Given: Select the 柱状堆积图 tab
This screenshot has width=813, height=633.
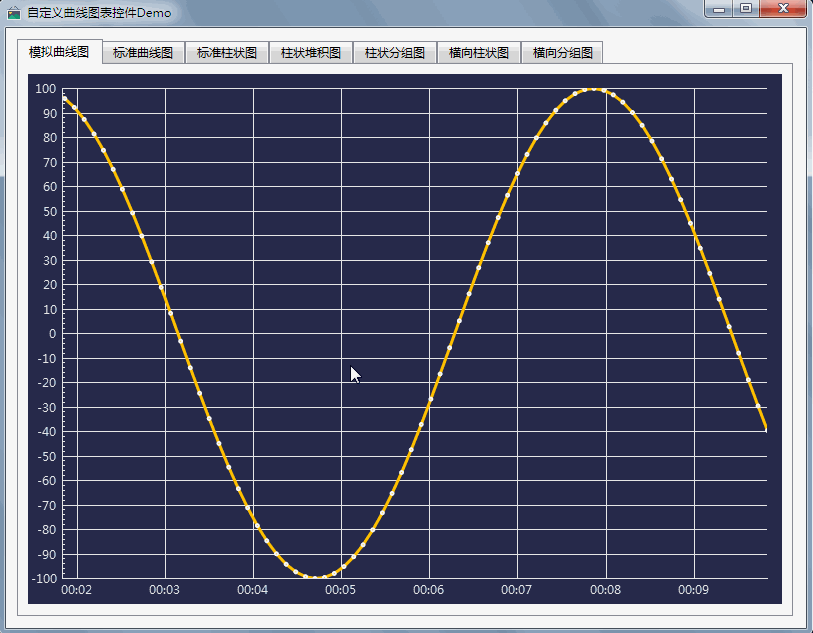Looking at the screenshot, I should (x=310, y=48).
